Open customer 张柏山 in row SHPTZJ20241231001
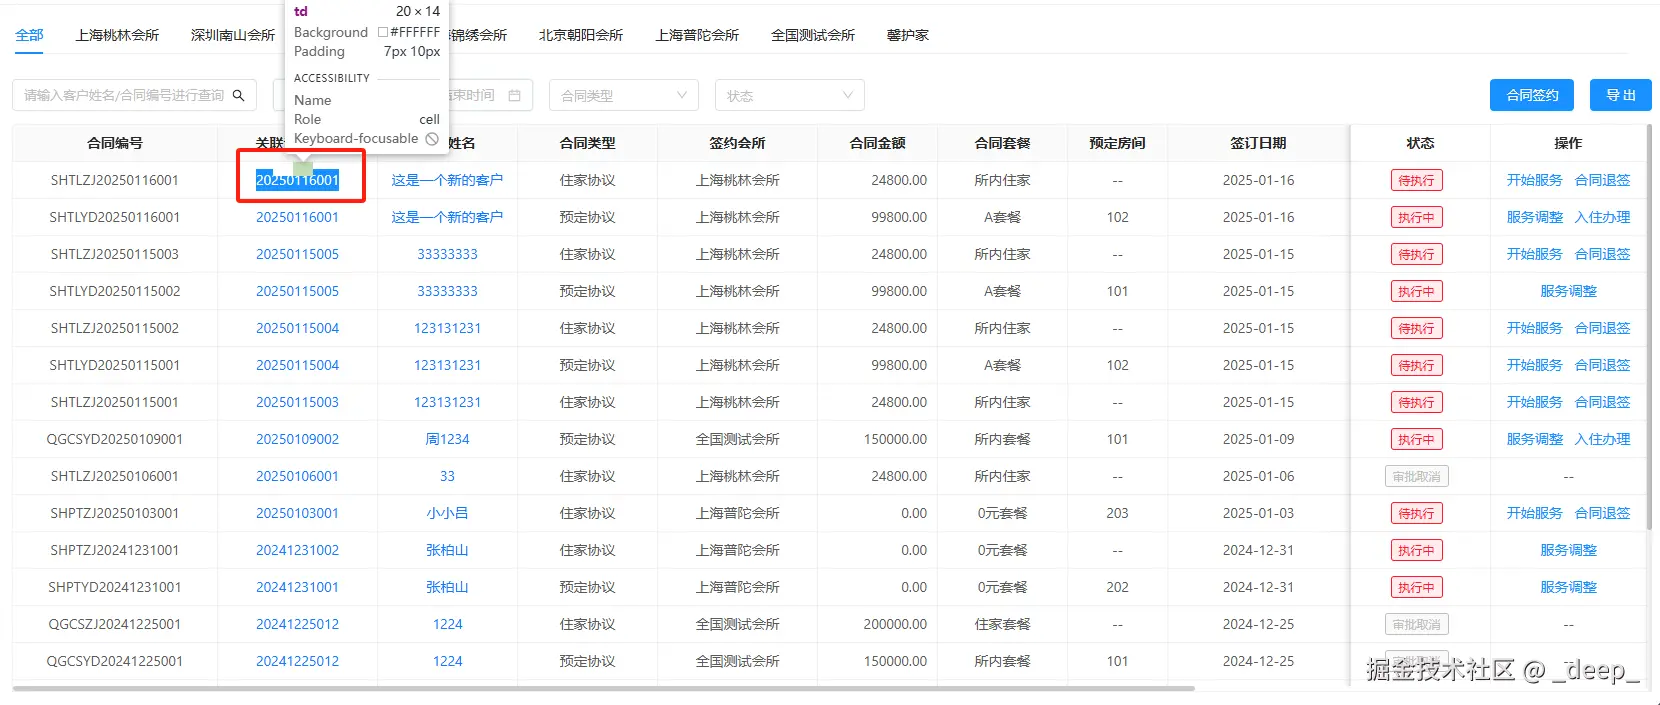The image size is (1660, 705). (x=447, y=550)
